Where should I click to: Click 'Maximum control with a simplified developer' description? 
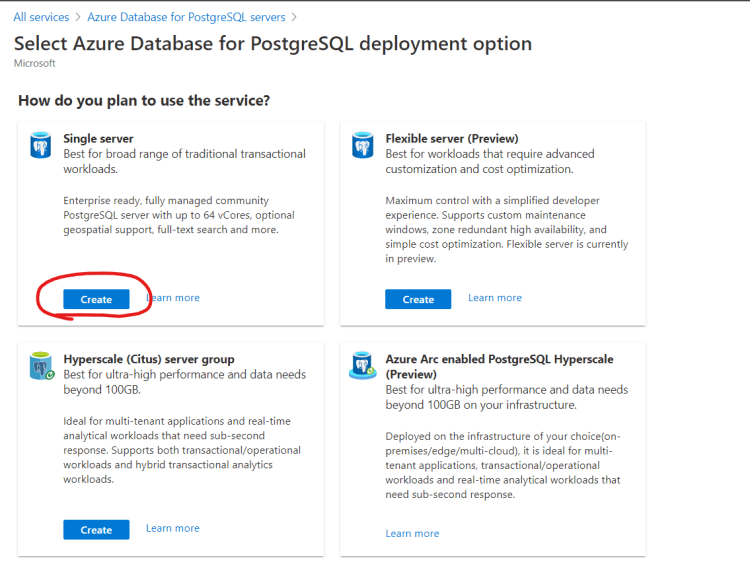click(507, 229)
